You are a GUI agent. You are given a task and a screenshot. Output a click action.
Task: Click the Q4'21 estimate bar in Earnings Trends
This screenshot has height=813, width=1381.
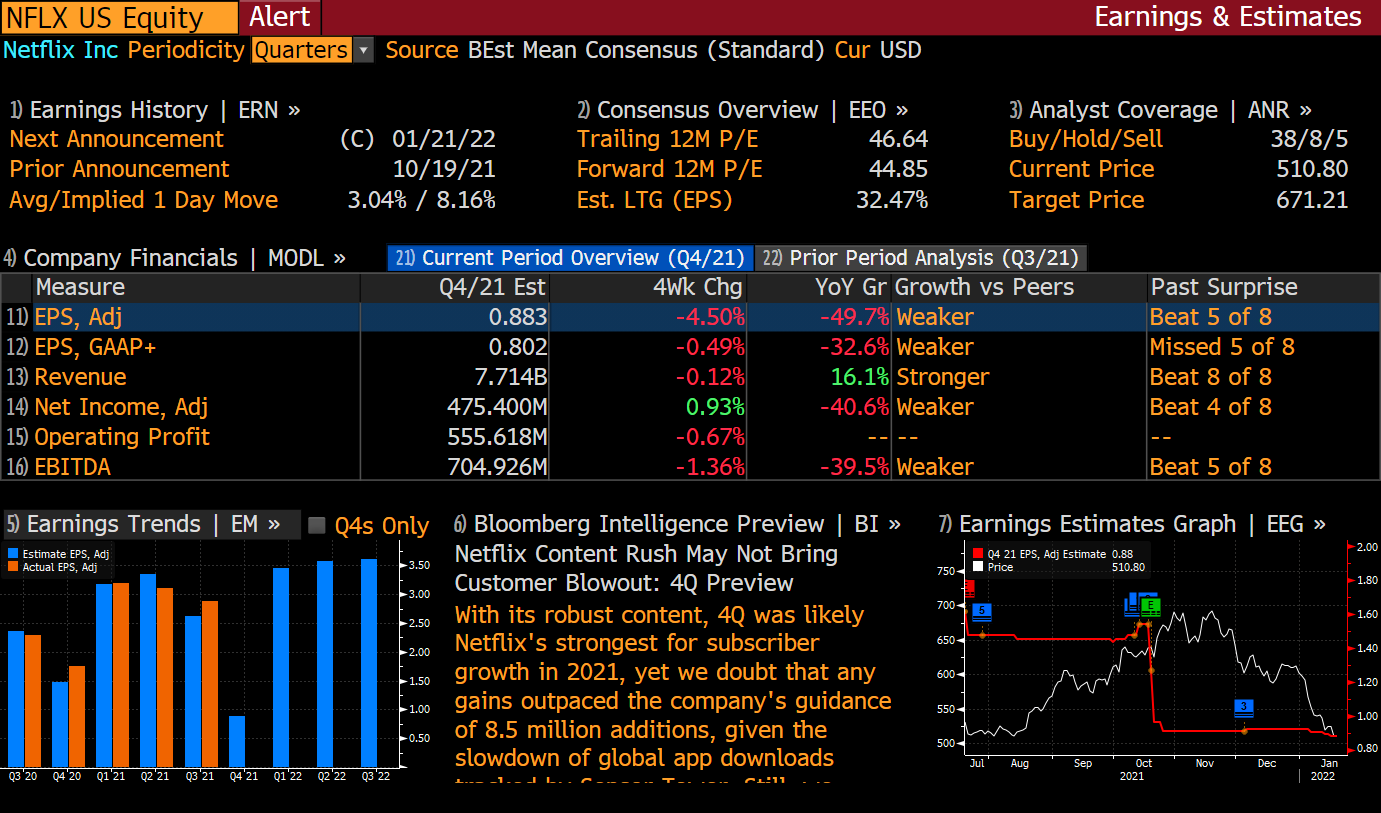click(x=236, y=740)
